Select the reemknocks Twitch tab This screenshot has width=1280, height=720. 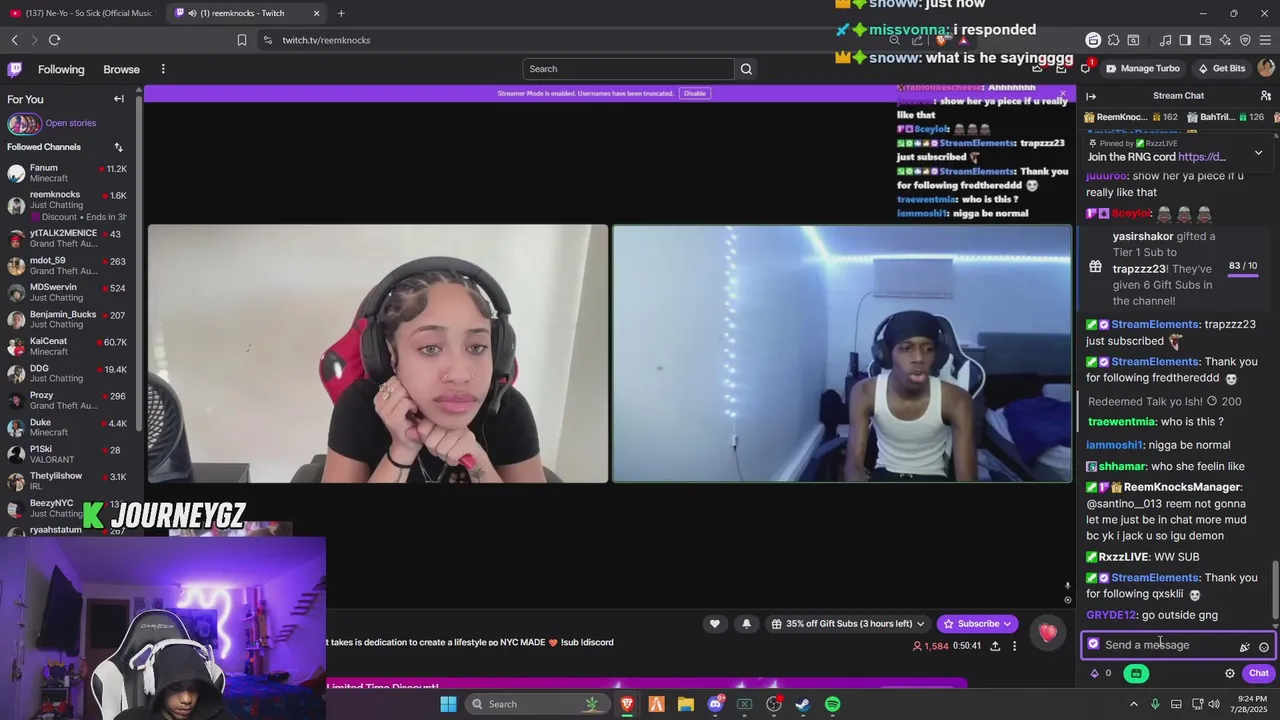pyautogui.click(x=244, y=13)
